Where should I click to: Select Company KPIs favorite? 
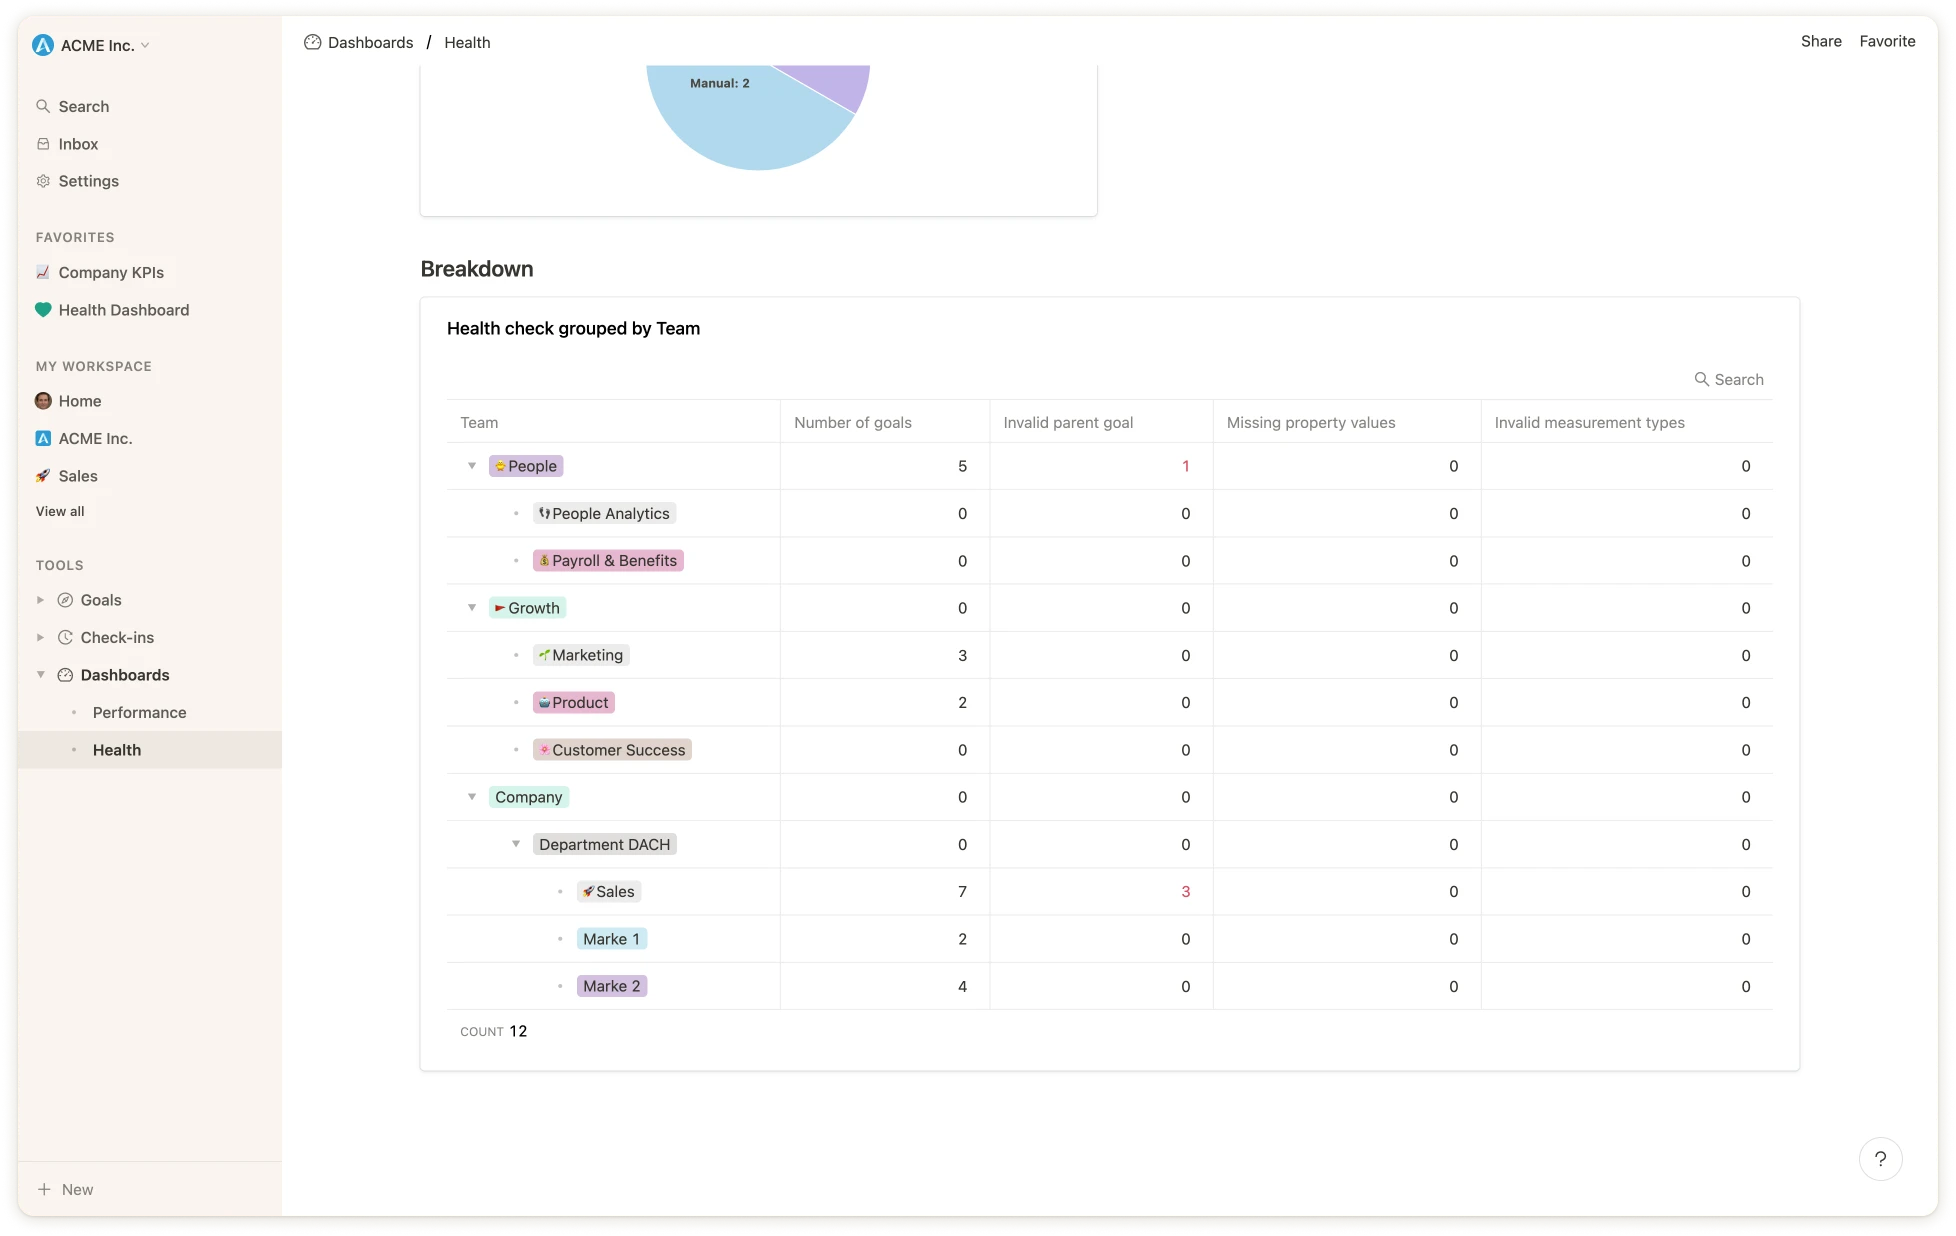pyautogui.click(x=110, y=272)
